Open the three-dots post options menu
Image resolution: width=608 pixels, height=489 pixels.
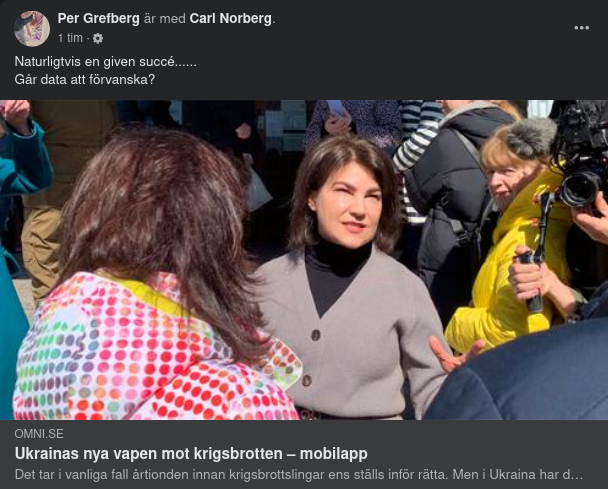581,28
